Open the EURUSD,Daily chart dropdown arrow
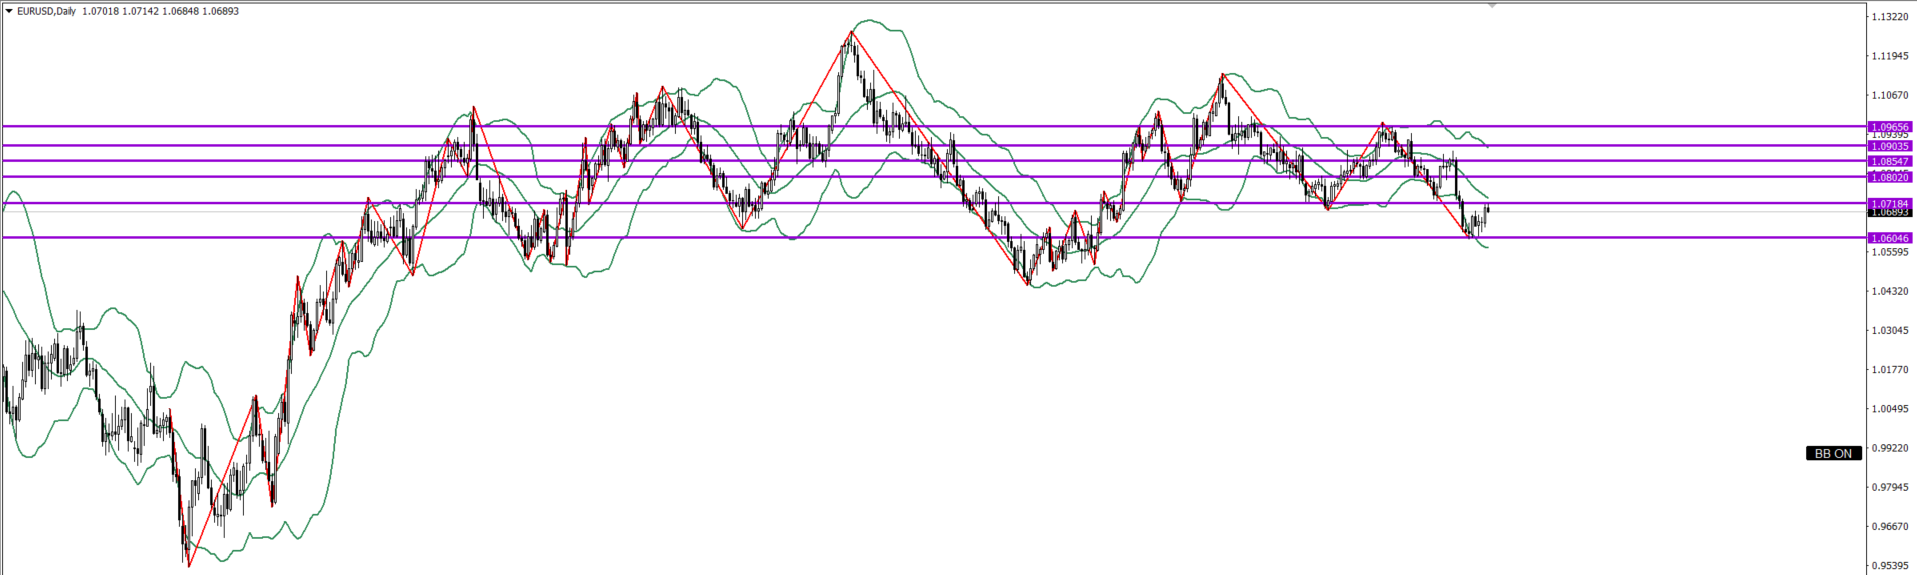The width and height of the screenshot is (1917, 575). (x=9, y=11)
